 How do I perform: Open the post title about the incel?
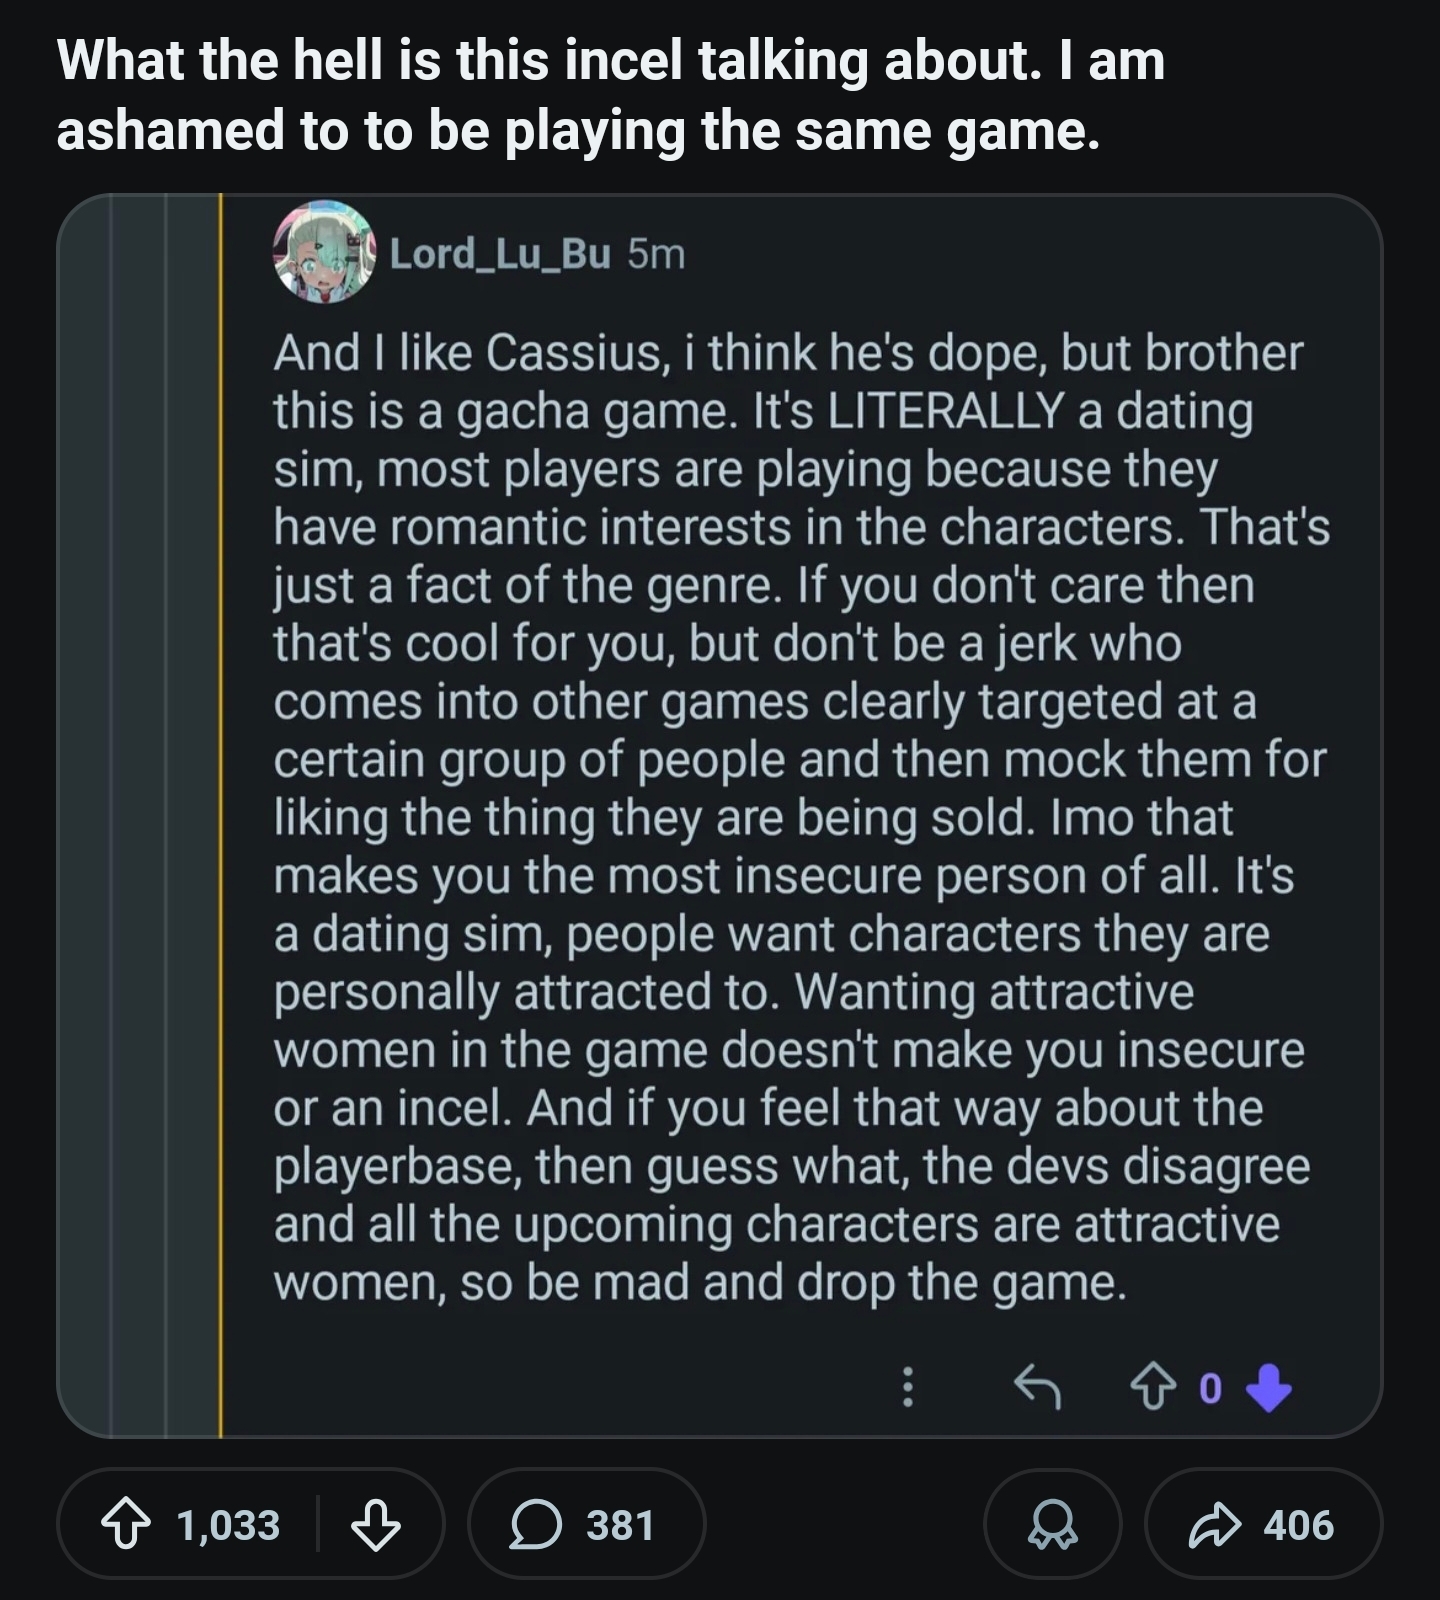(611, 95)
